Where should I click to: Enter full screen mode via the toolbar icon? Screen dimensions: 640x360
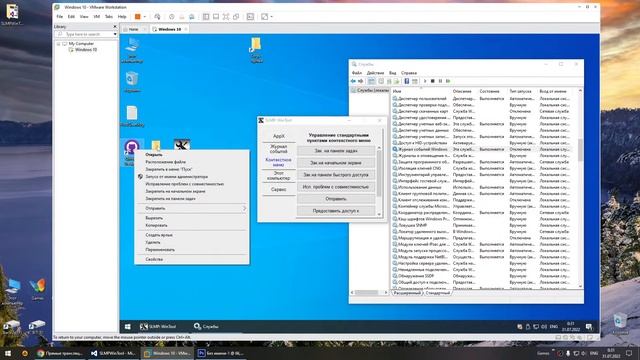[x=226, y=17]
